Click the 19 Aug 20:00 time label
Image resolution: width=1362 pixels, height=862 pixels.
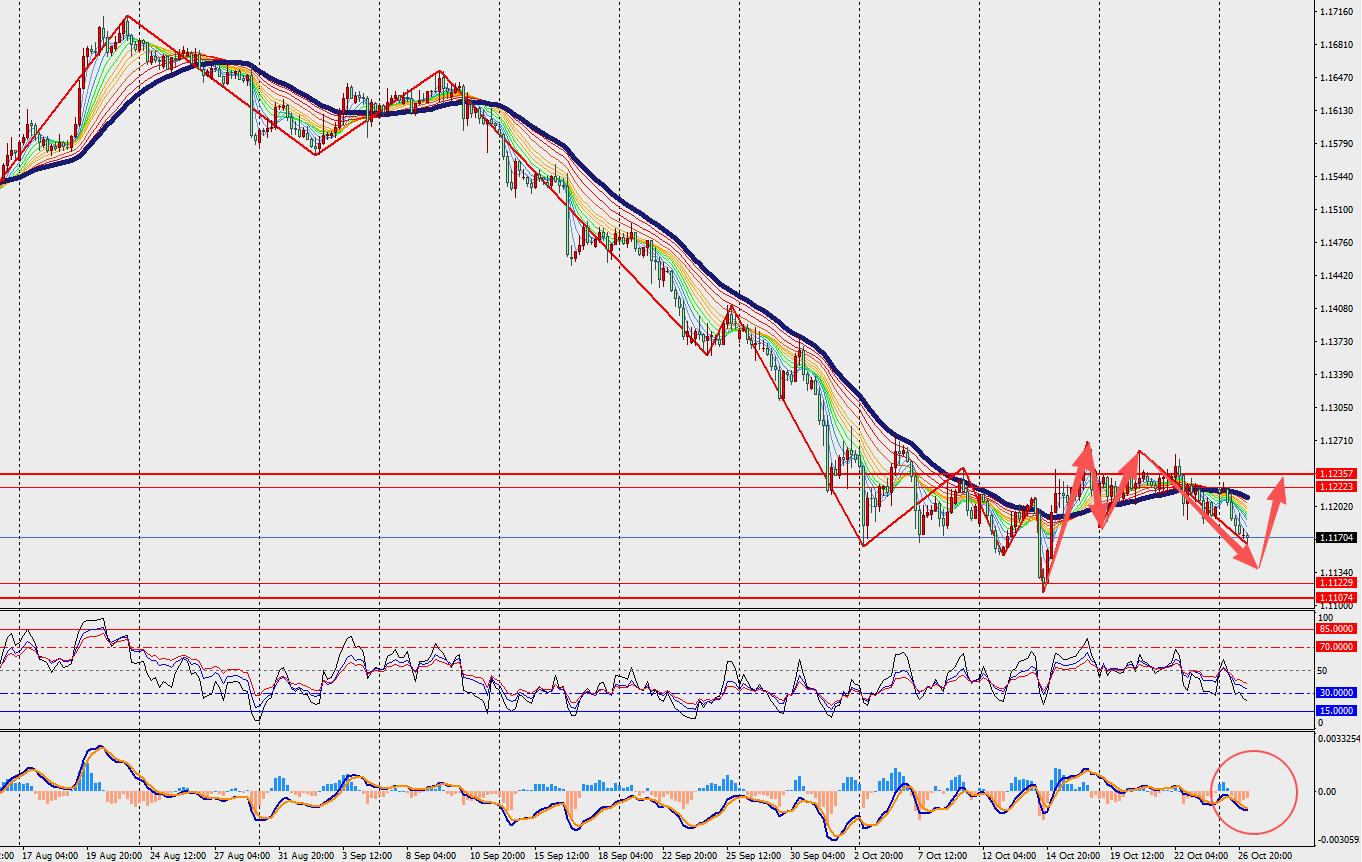pyautogui.click(x=112, y=856)
